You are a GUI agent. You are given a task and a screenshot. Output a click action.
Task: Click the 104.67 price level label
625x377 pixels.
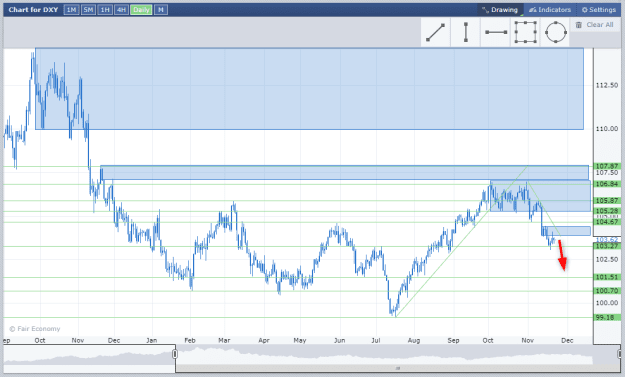tap(607, 222)
